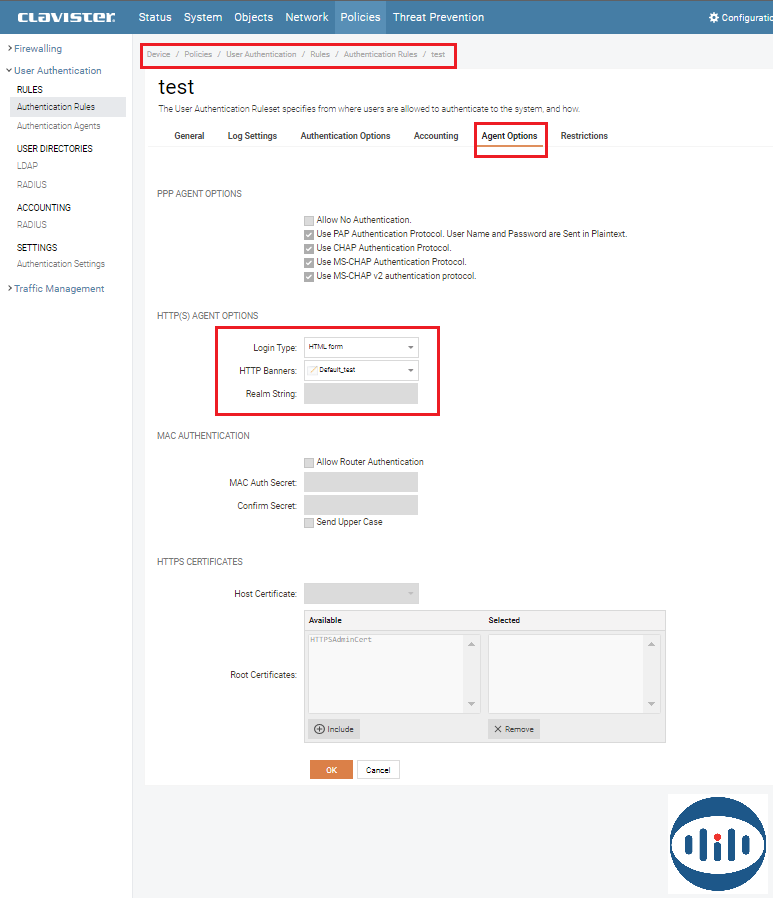This screenshot has width=773, height=898.
Task: Toggle the Send Upper Case checkbox
Action: [309, 522]
